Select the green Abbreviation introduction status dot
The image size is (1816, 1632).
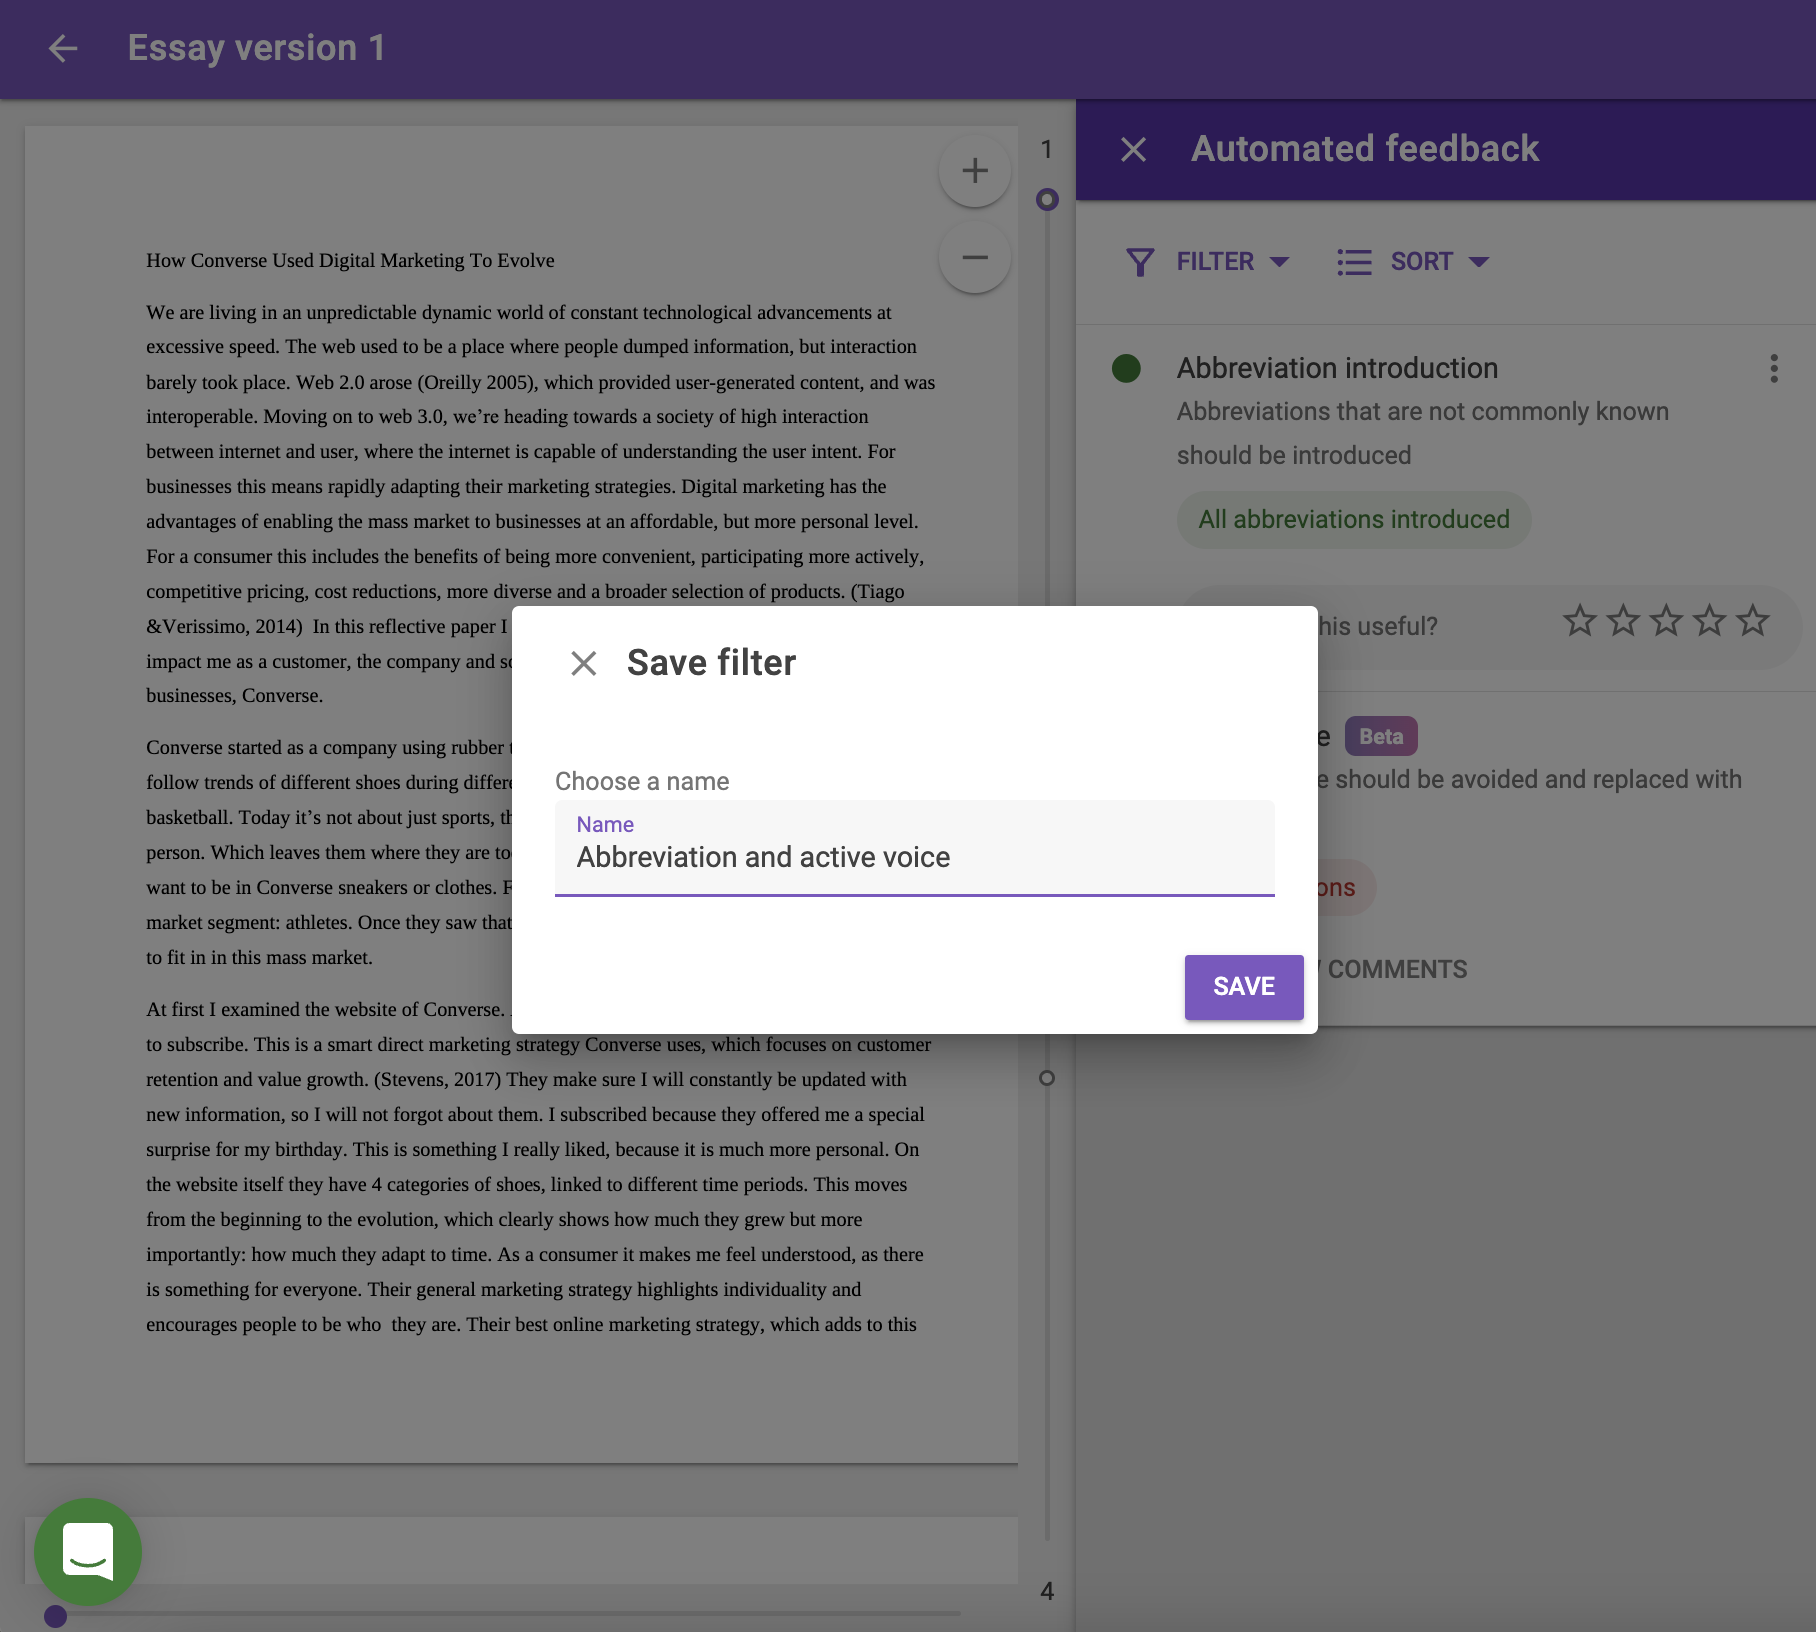(x=1126, y=368)
